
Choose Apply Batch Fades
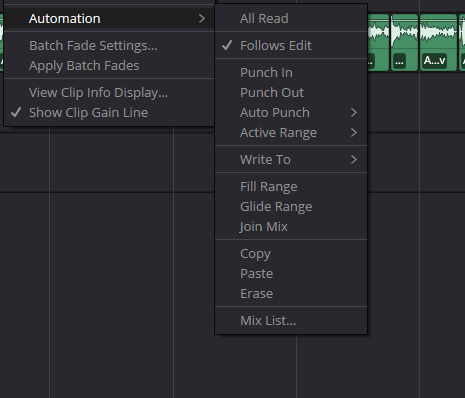click(109, 66)
